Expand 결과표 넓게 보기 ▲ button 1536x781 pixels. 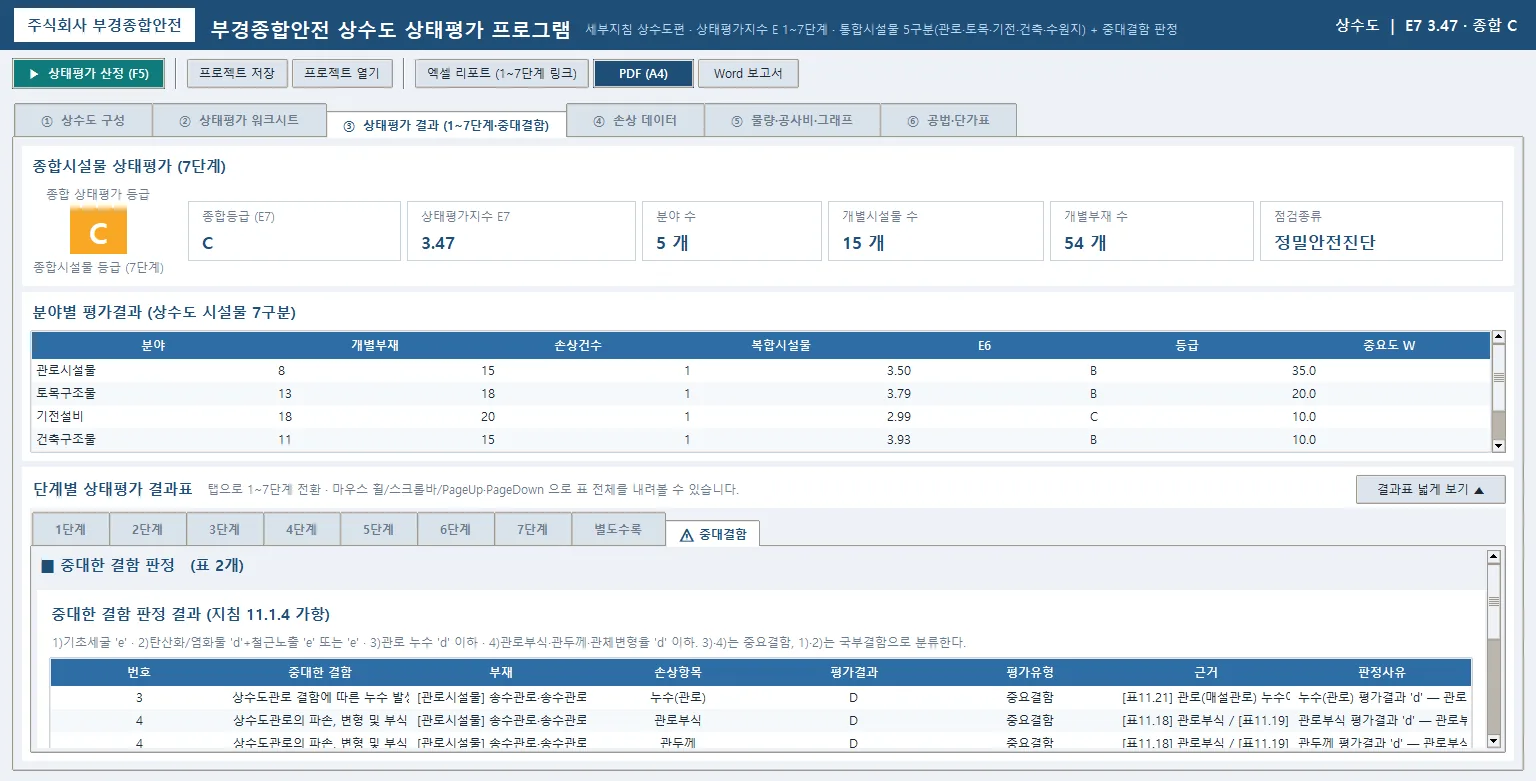(1430, 489)
